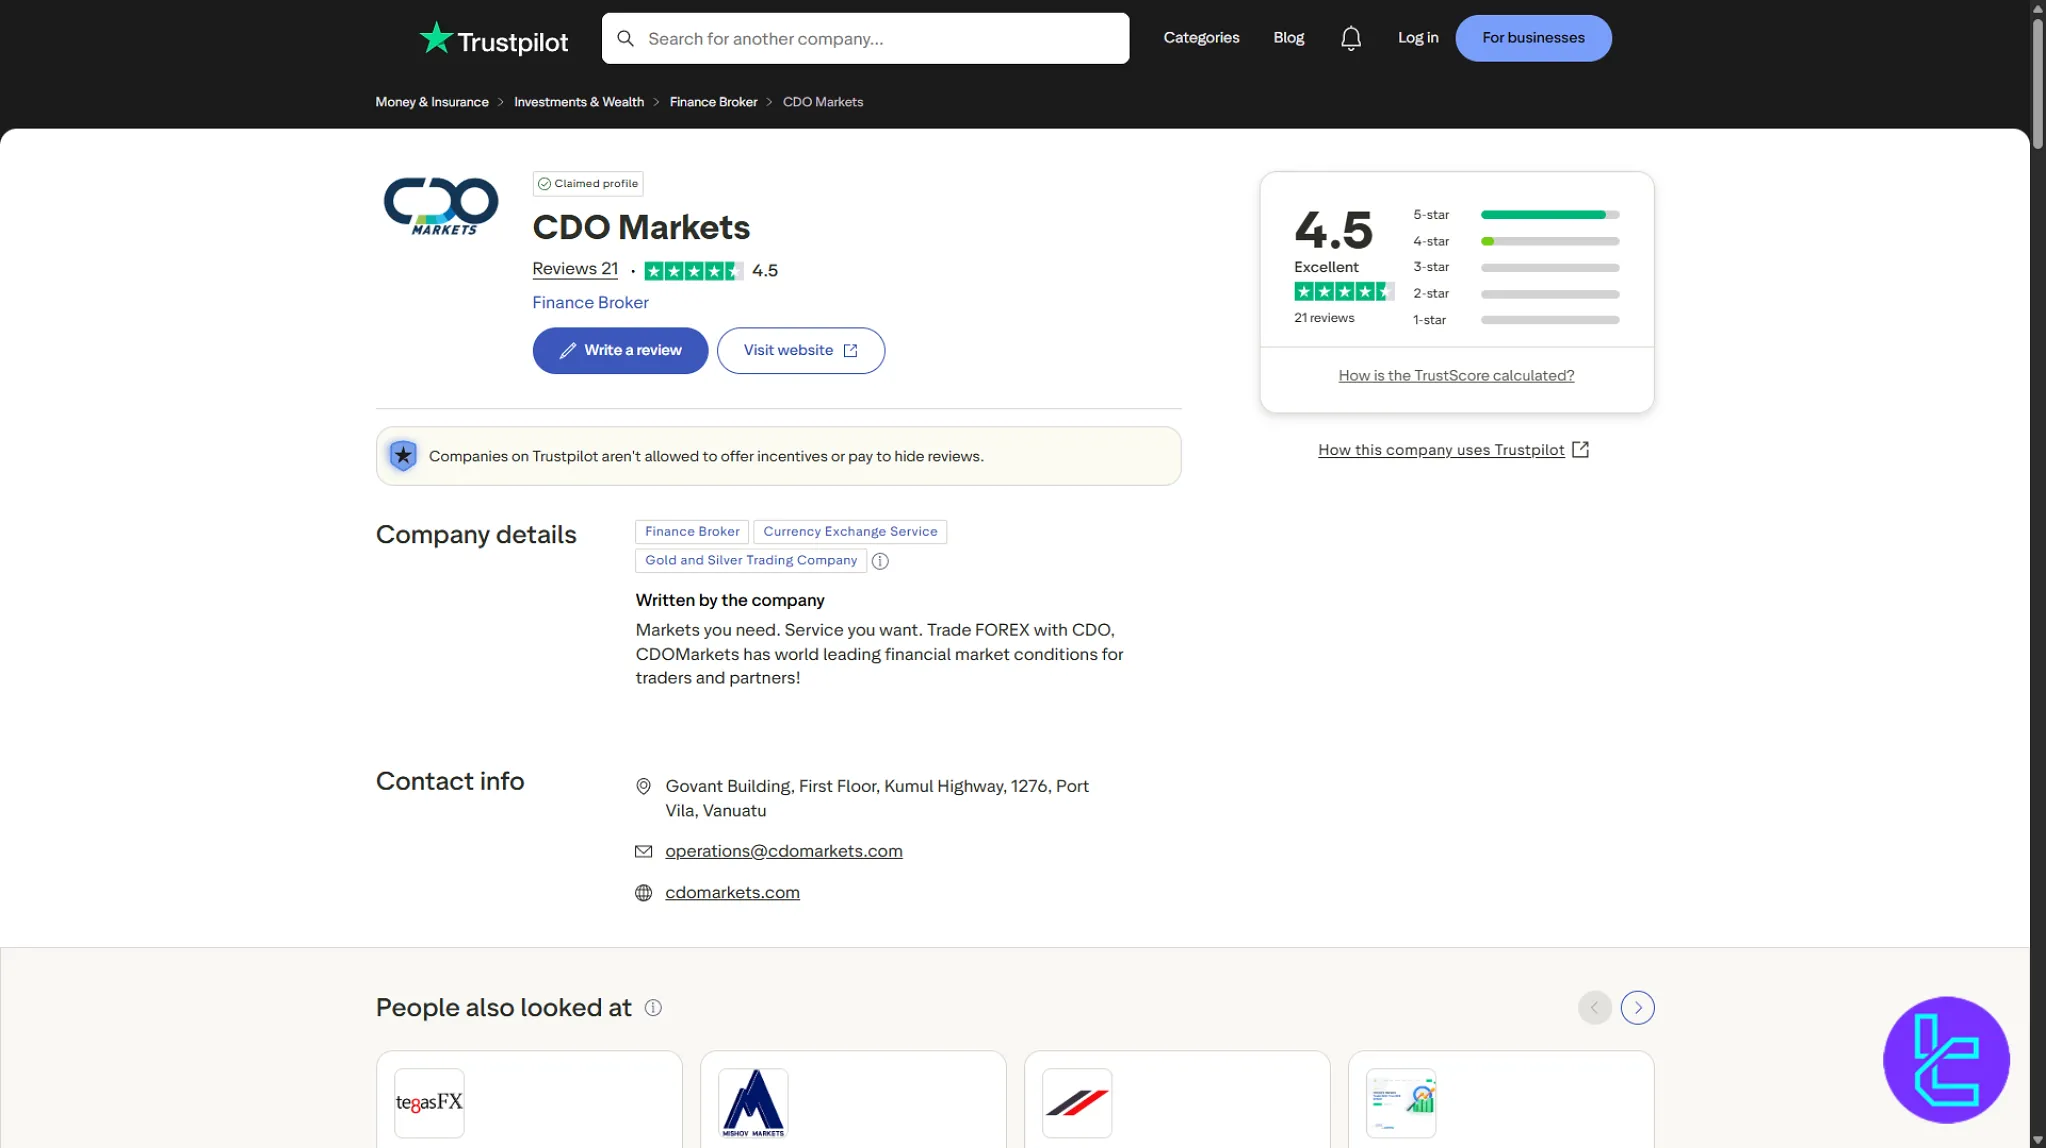Click the operations@cdomarkets.com email link
This screenshot has height=1148, width=2046.
click(783, 851)
